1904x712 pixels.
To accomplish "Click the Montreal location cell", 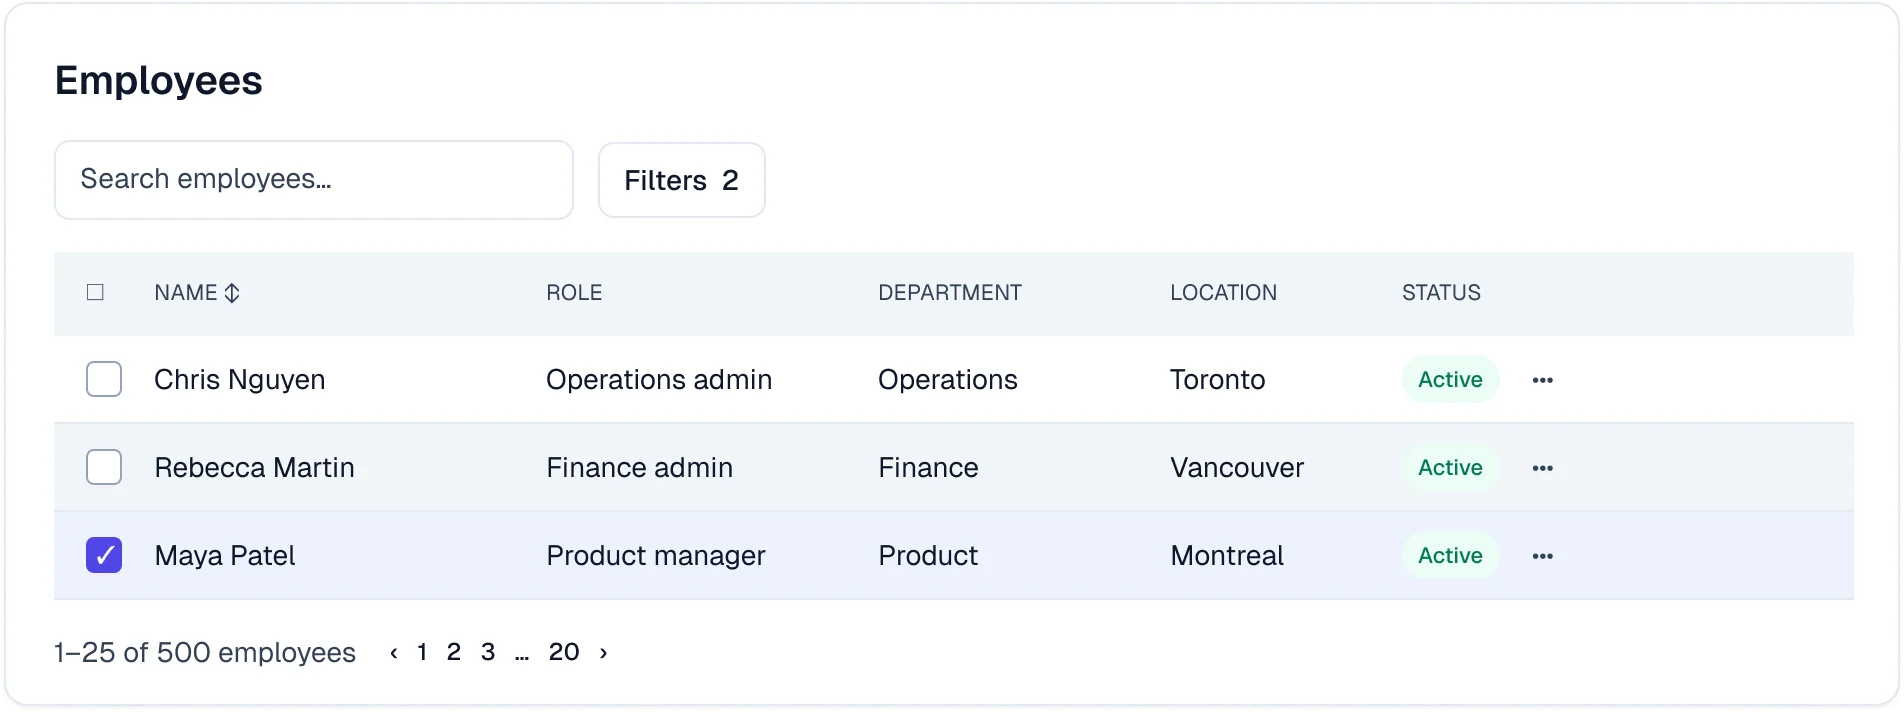I will point(1227,556).
